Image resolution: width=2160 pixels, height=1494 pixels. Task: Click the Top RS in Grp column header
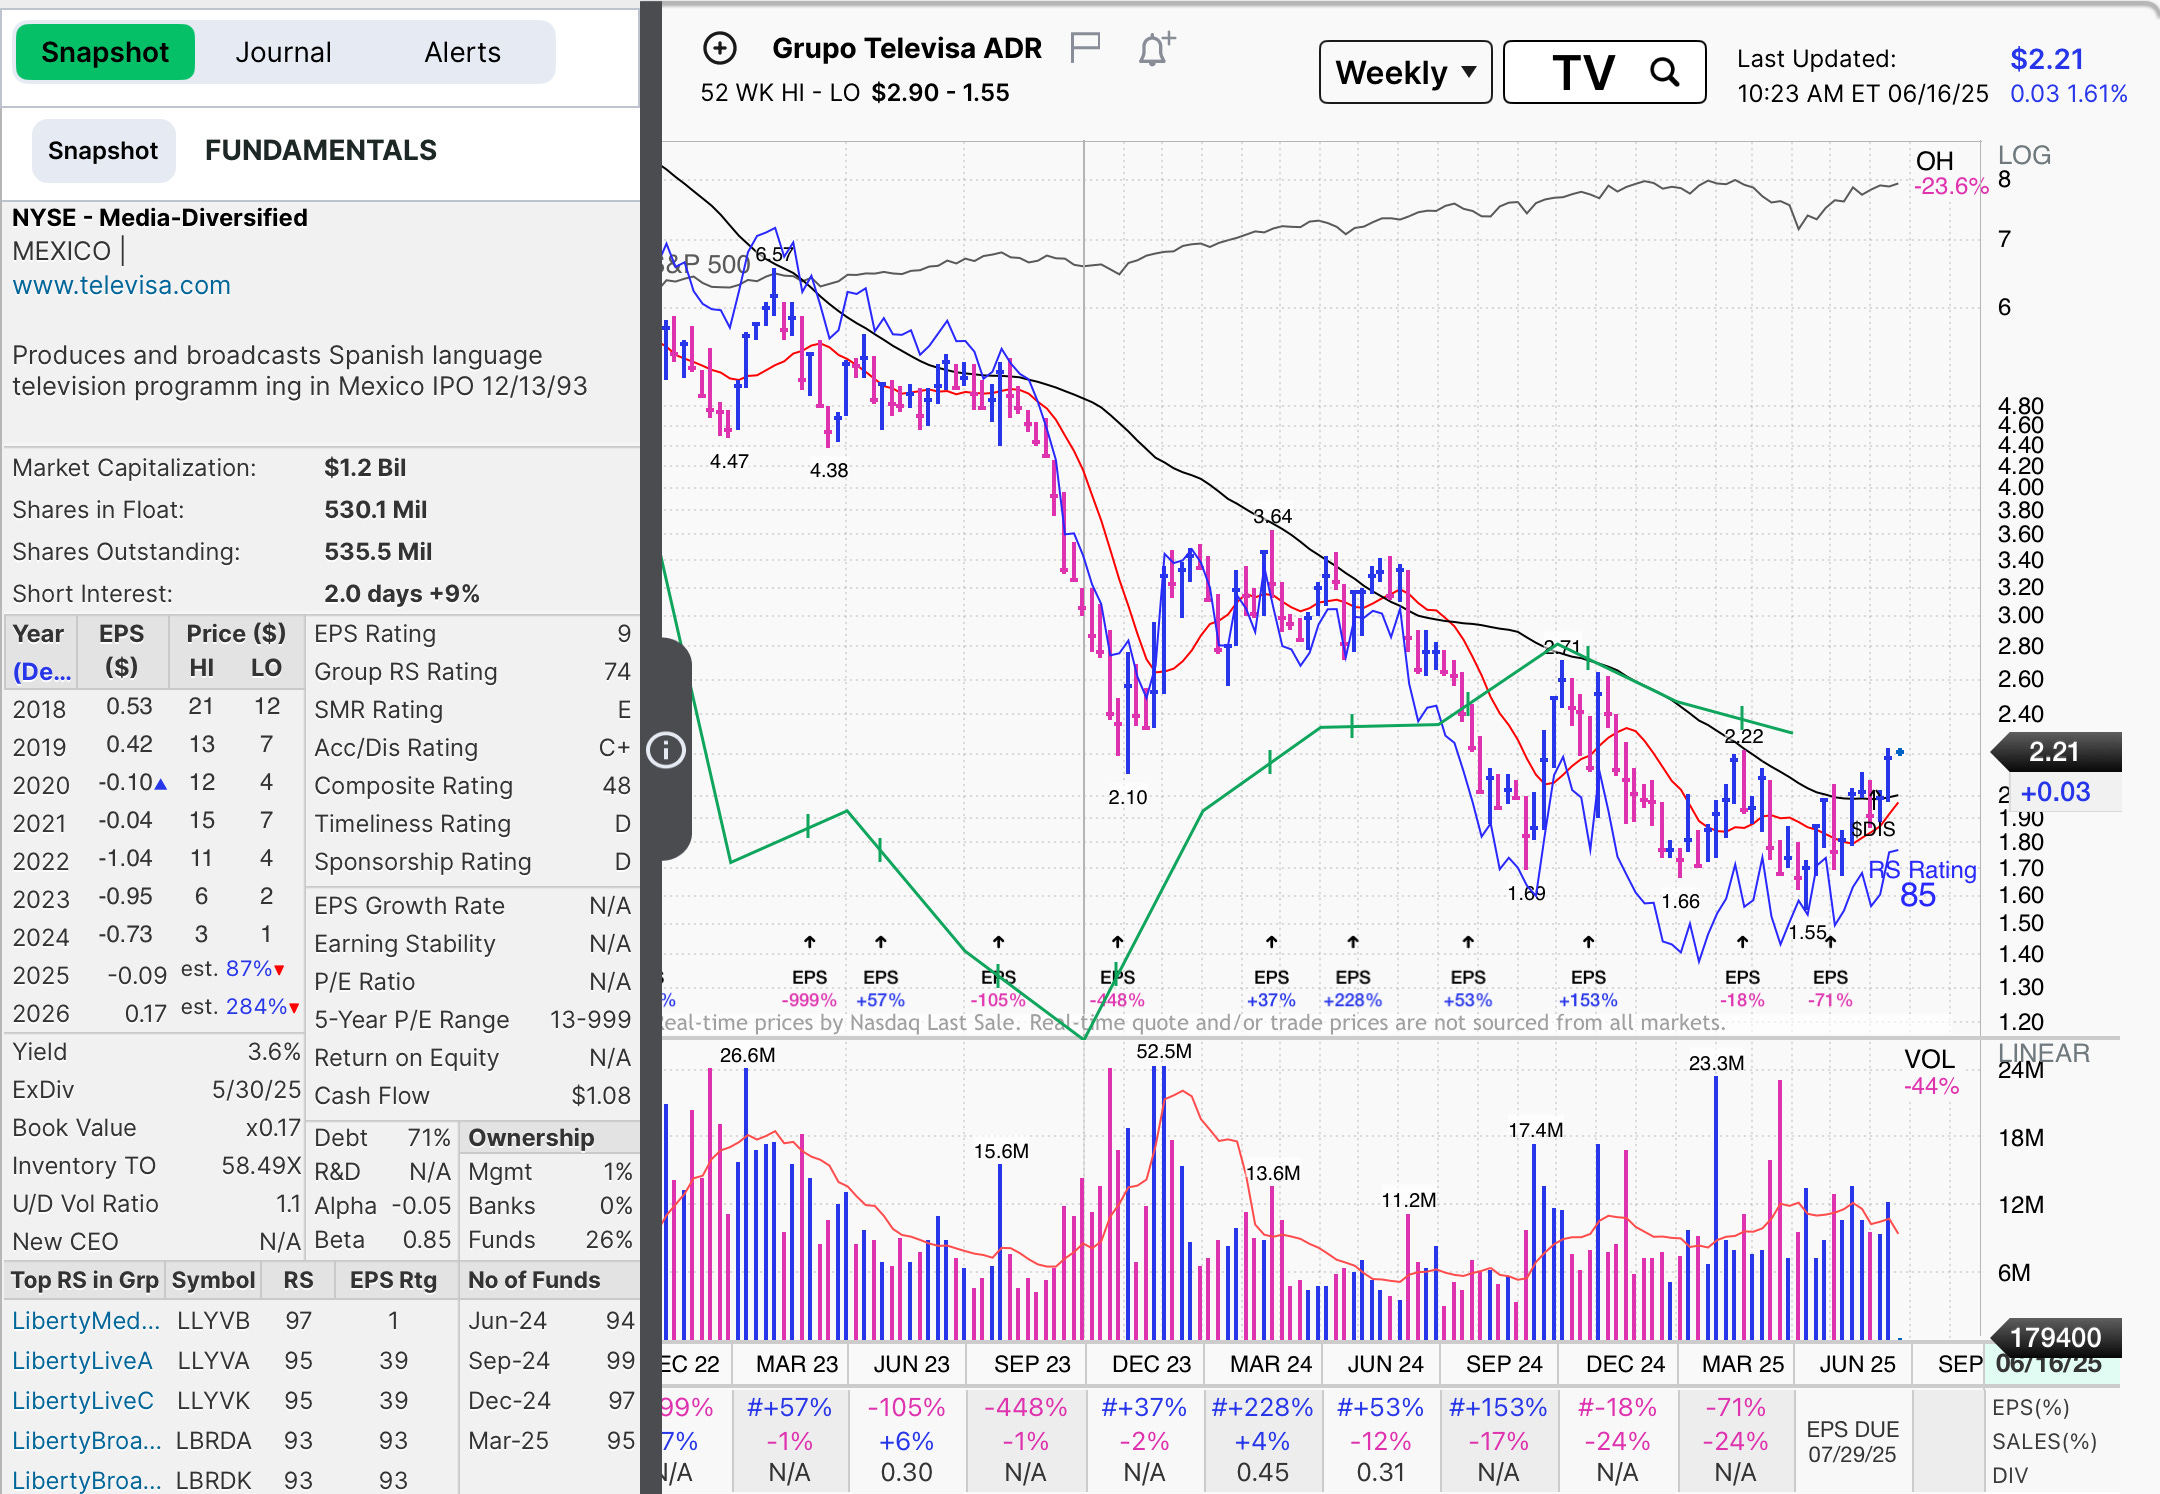click(x=85, y=1280)
